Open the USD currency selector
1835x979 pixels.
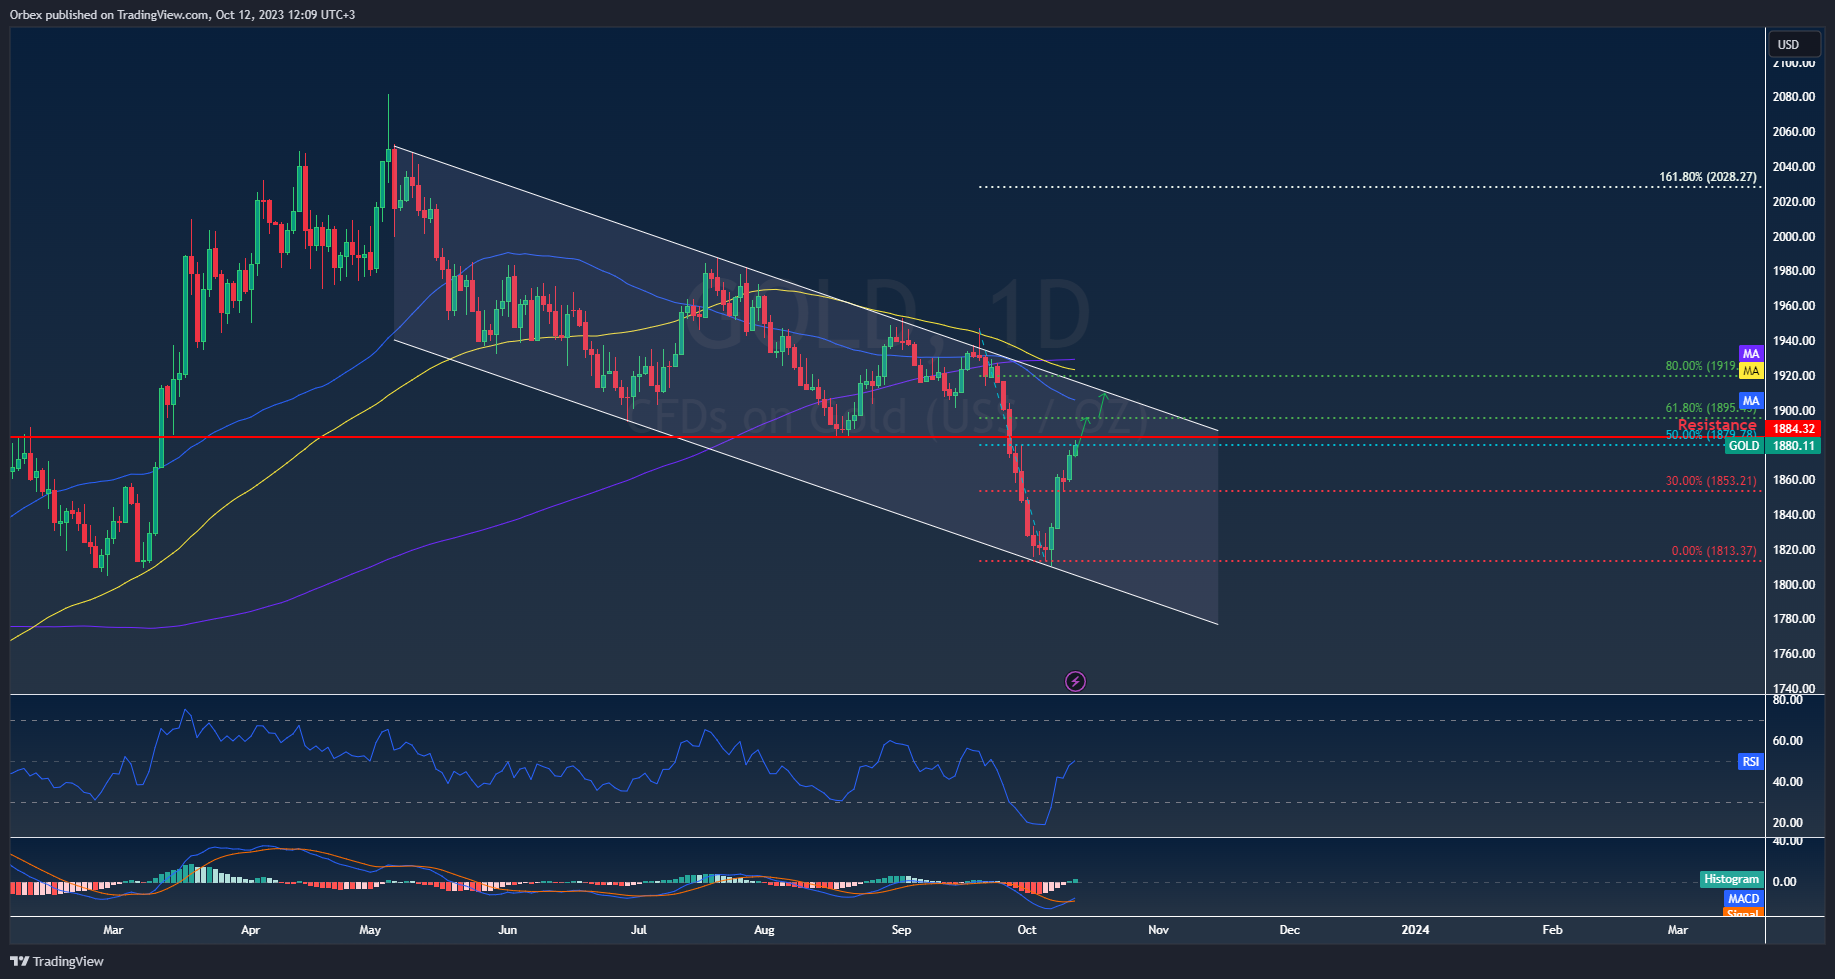1794,44
